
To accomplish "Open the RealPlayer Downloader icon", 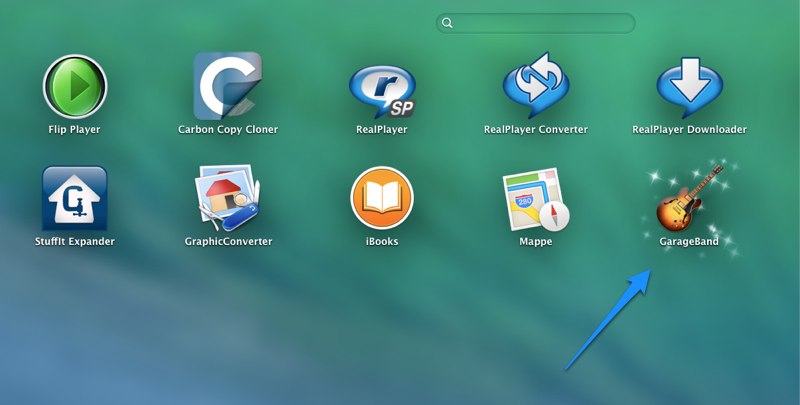I will pos(689,88).
